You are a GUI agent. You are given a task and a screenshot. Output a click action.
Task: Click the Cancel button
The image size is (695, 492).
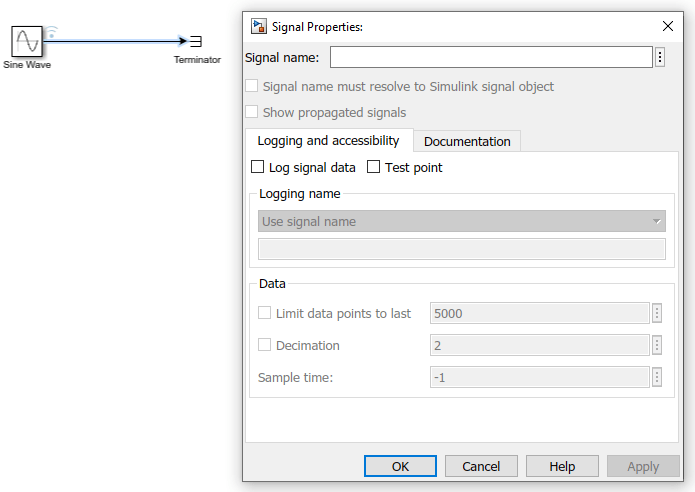point(481,466)
